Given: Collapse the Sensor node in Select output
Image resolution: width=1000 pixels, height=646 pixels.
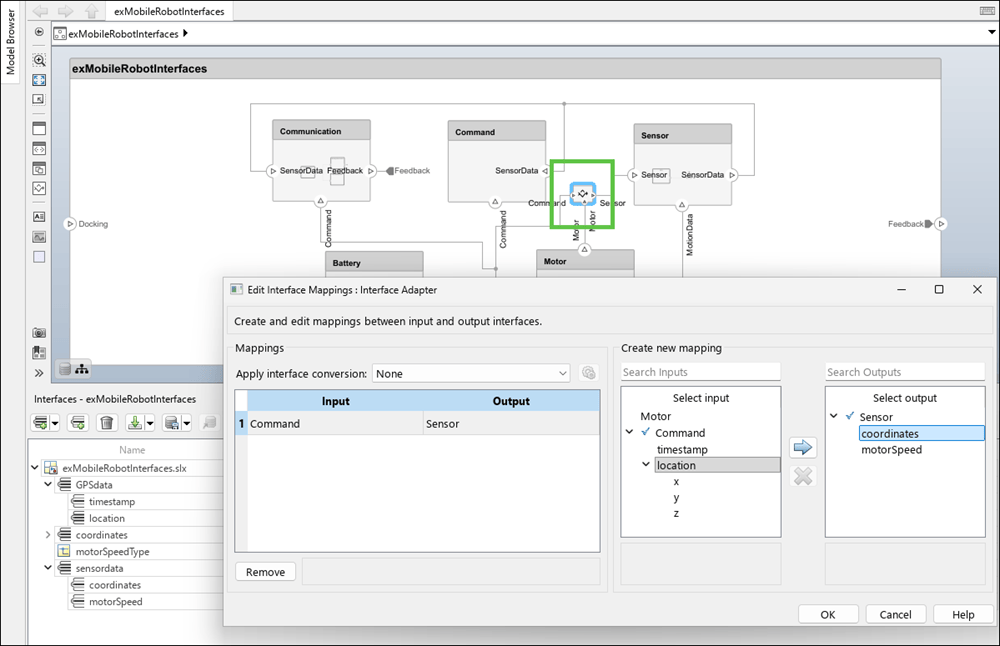Looking at the screenshot, I should point(834,416).
